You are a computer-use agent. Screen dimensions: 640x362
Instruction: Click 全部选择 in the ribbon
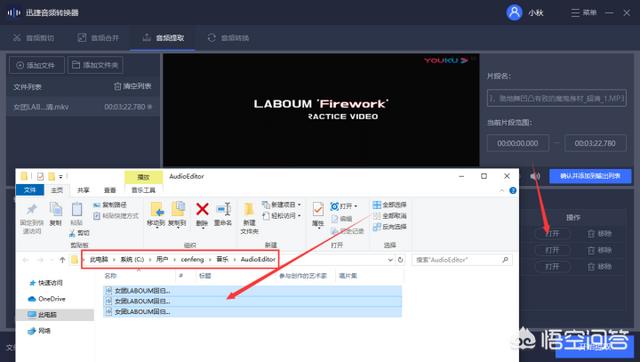click(x=390, y=205)
